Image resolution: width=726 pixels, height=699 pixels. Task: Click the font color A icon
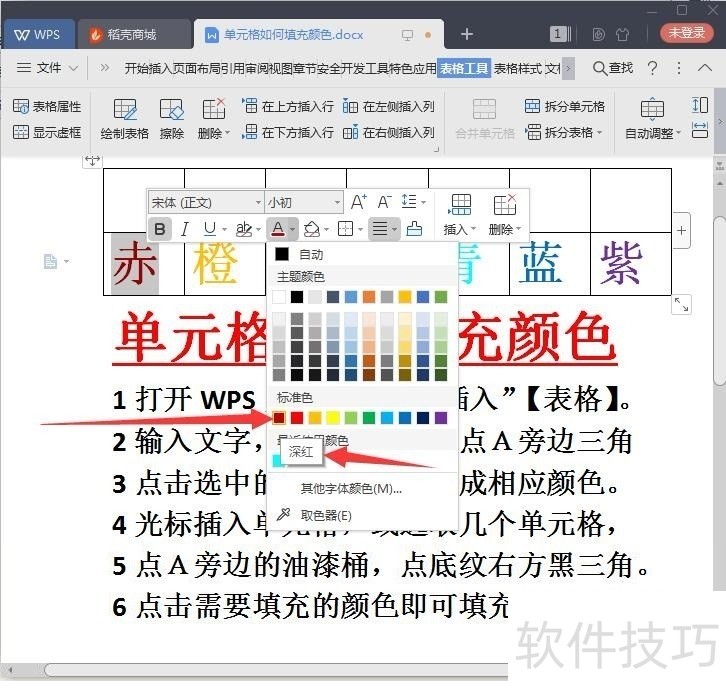pyautogui.click(x=277, y=229)
